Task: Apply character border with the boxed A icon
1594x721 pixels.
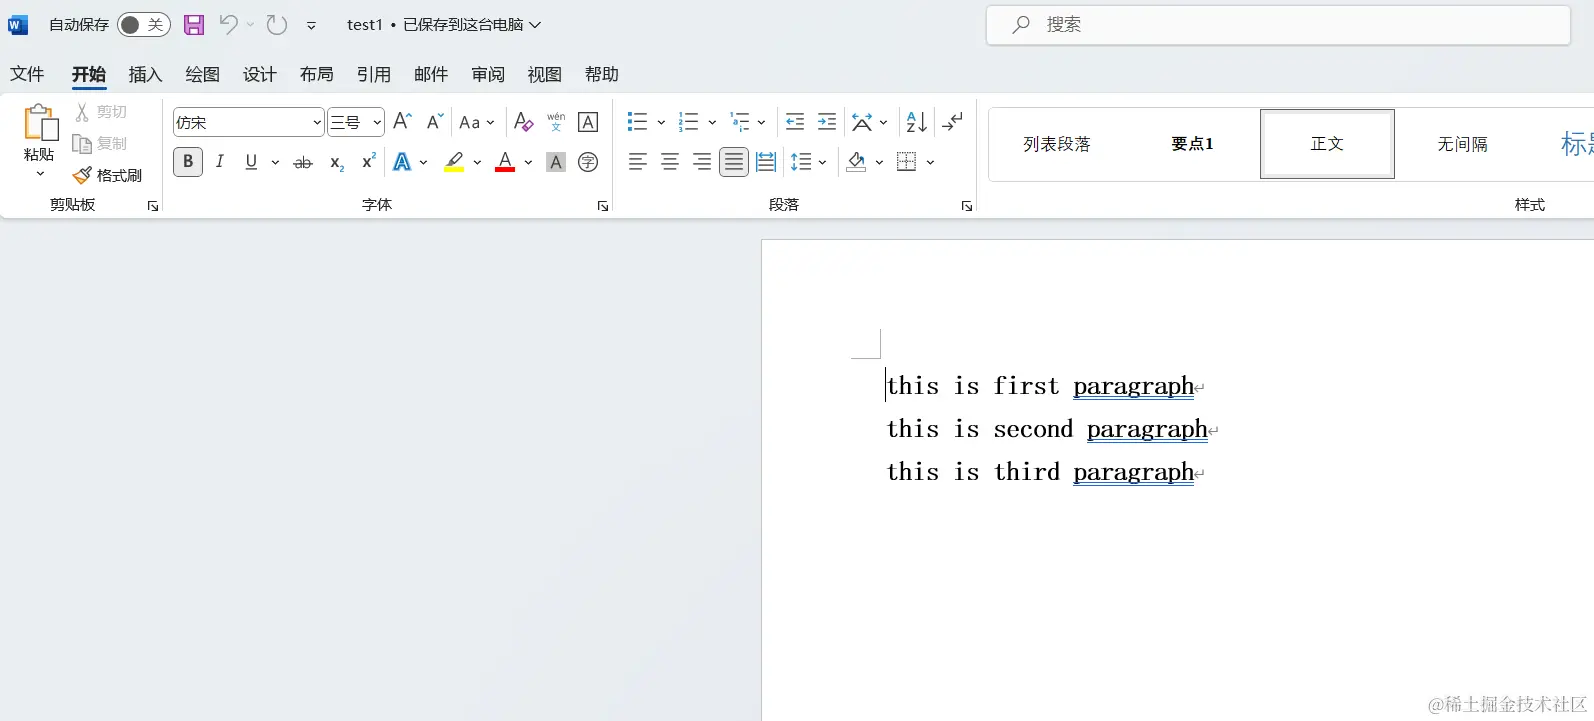Action: pos(588,122)
